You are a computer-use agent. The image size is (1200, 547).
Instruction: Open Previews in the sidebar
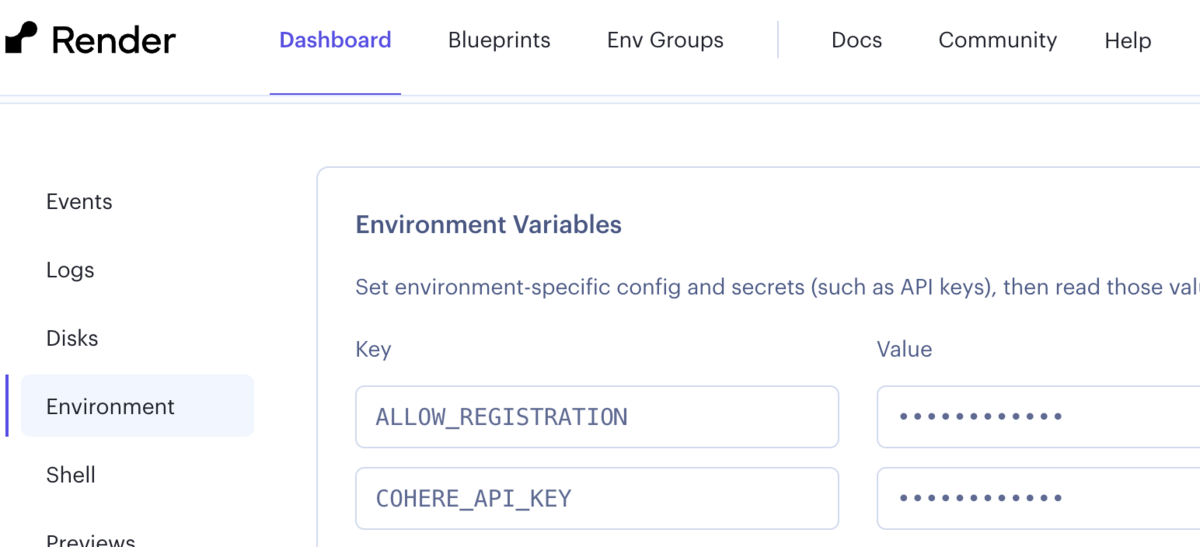[91, 540]
